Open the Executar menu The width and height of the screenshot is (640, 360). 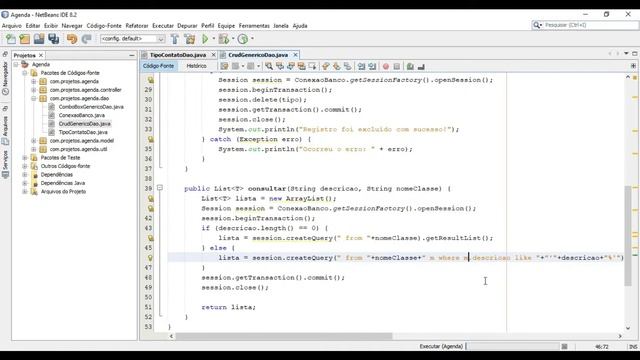click(x=163, y=26)
